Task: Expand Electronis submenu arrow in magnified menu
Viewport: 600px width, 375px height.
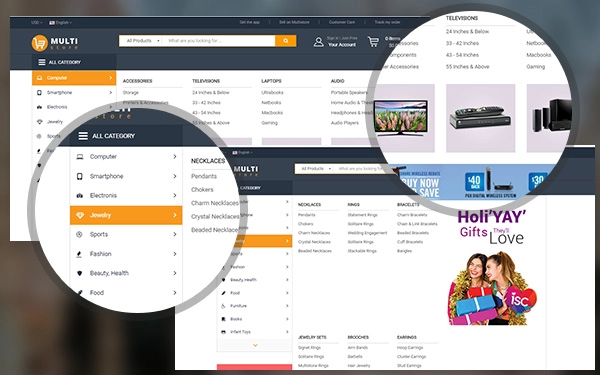Action: (x=174, y=196)
